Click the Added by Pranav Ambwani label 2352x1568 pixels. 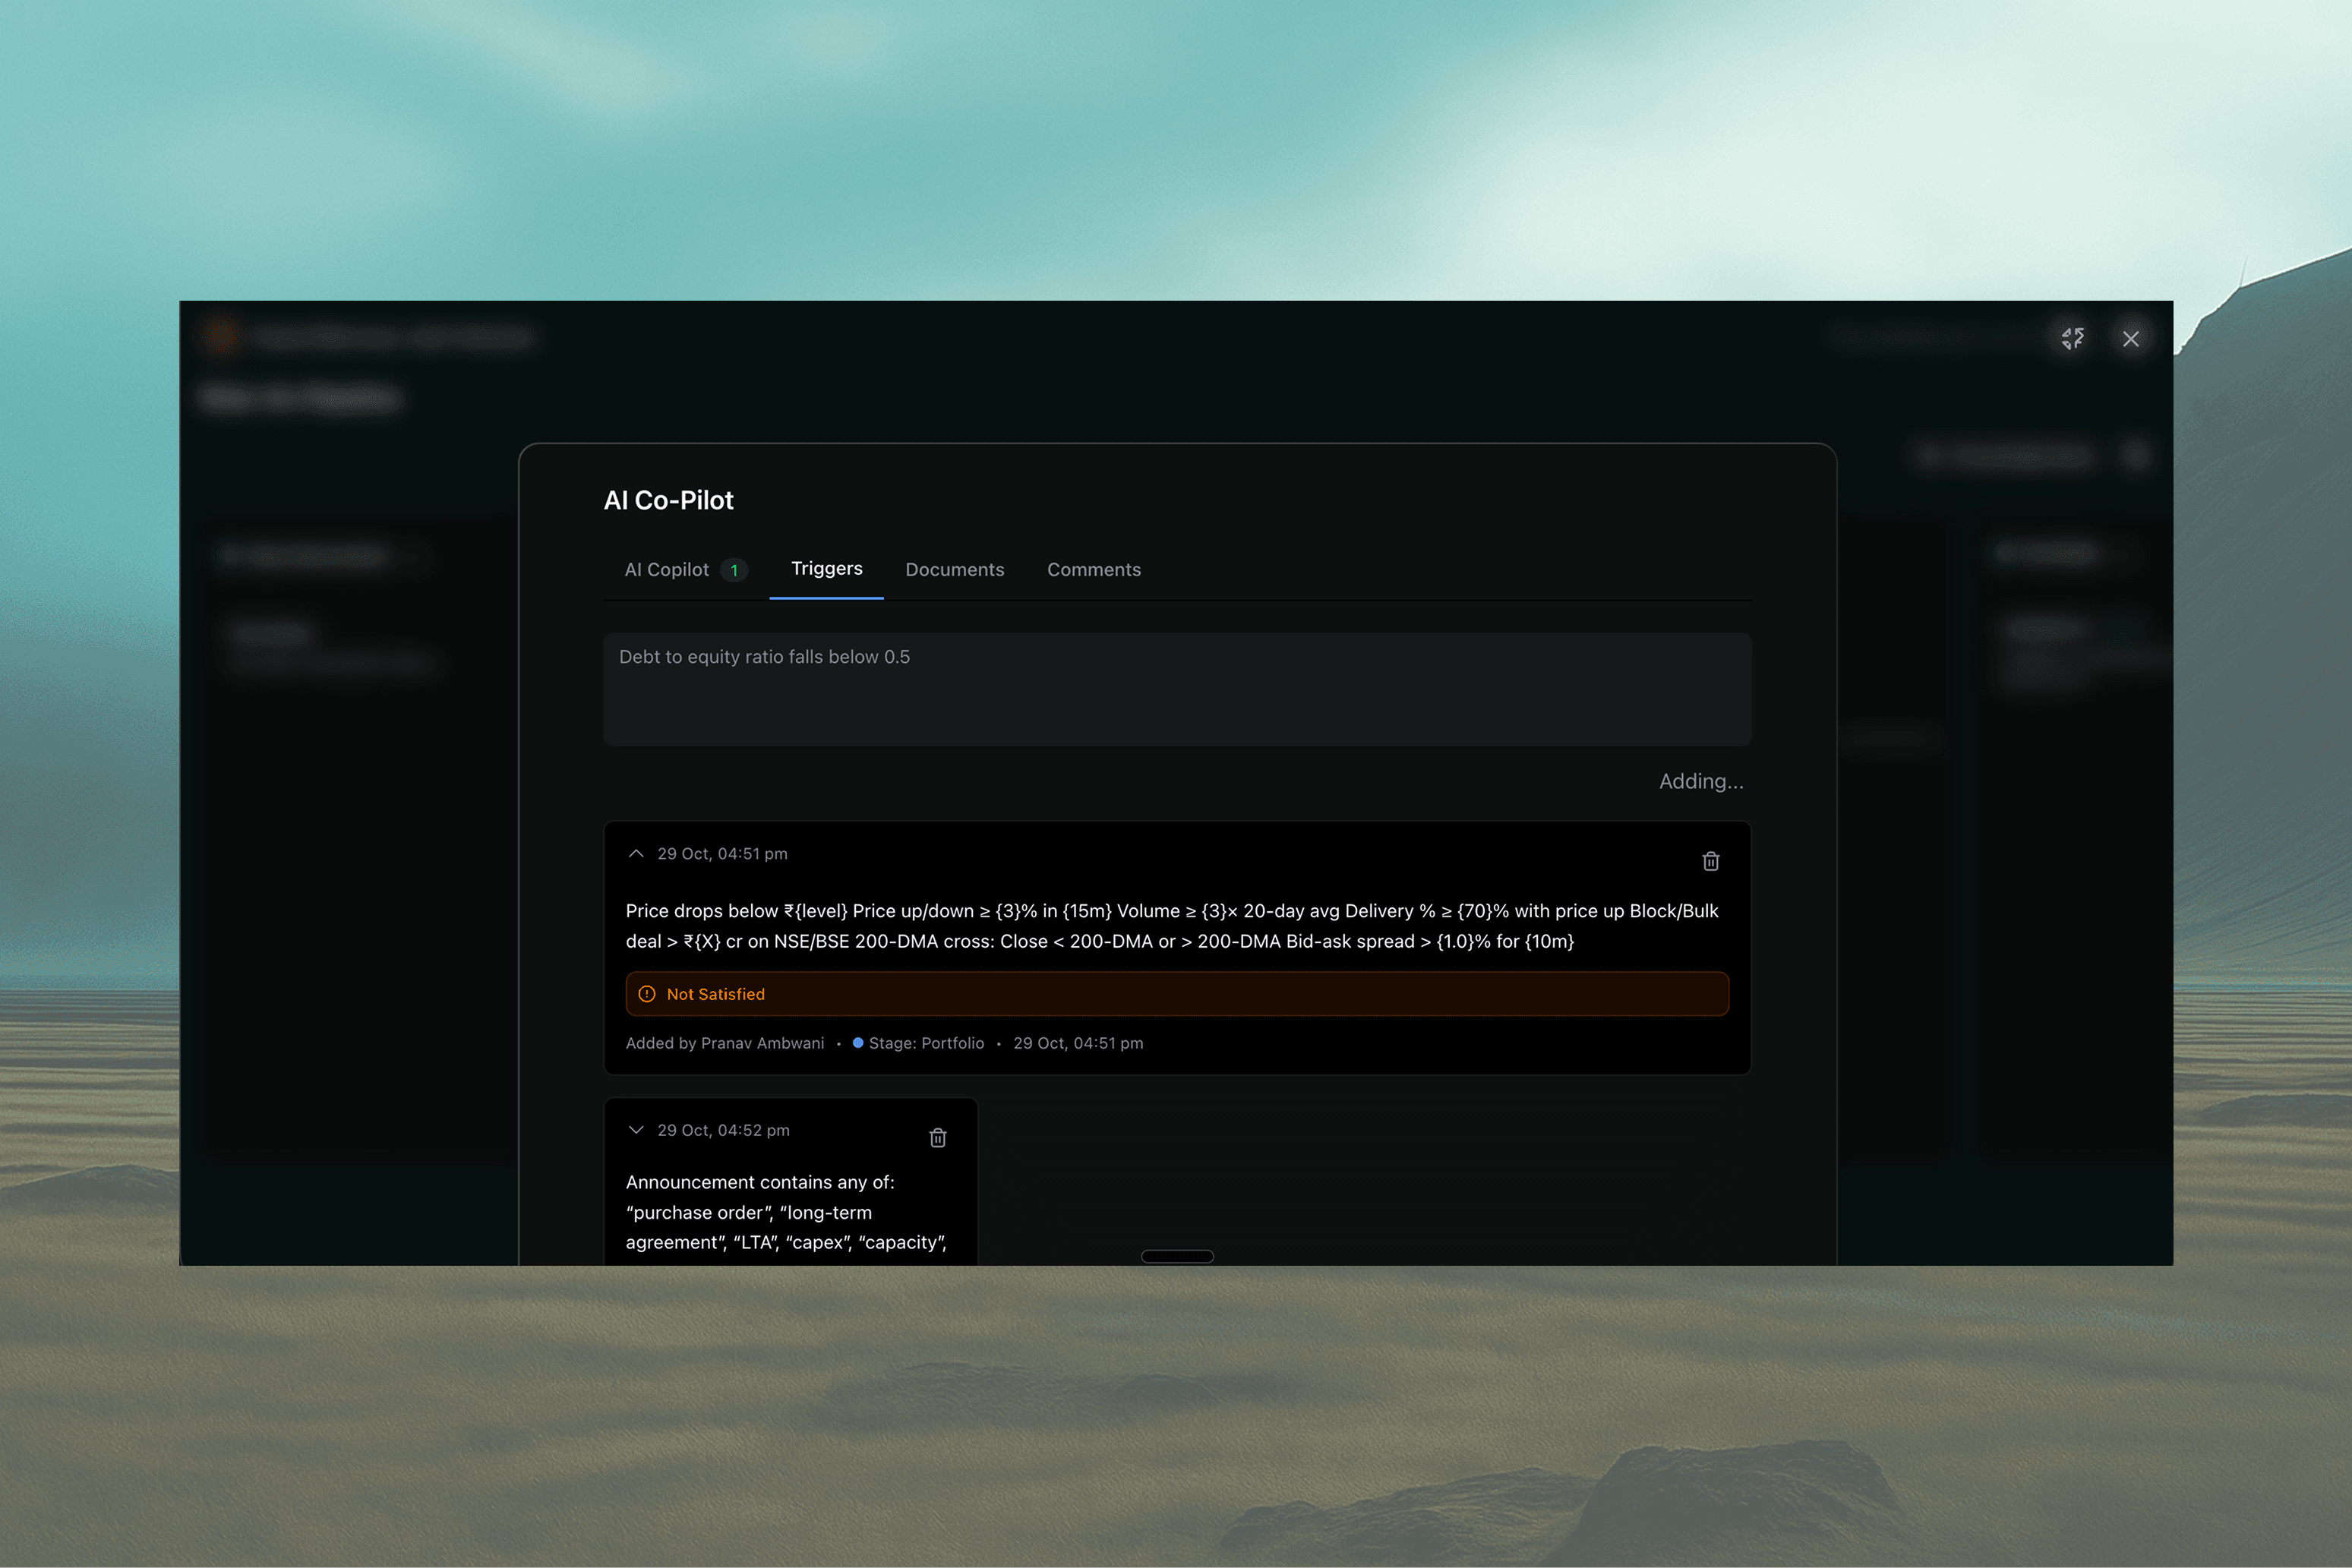tap(725, 1043)
